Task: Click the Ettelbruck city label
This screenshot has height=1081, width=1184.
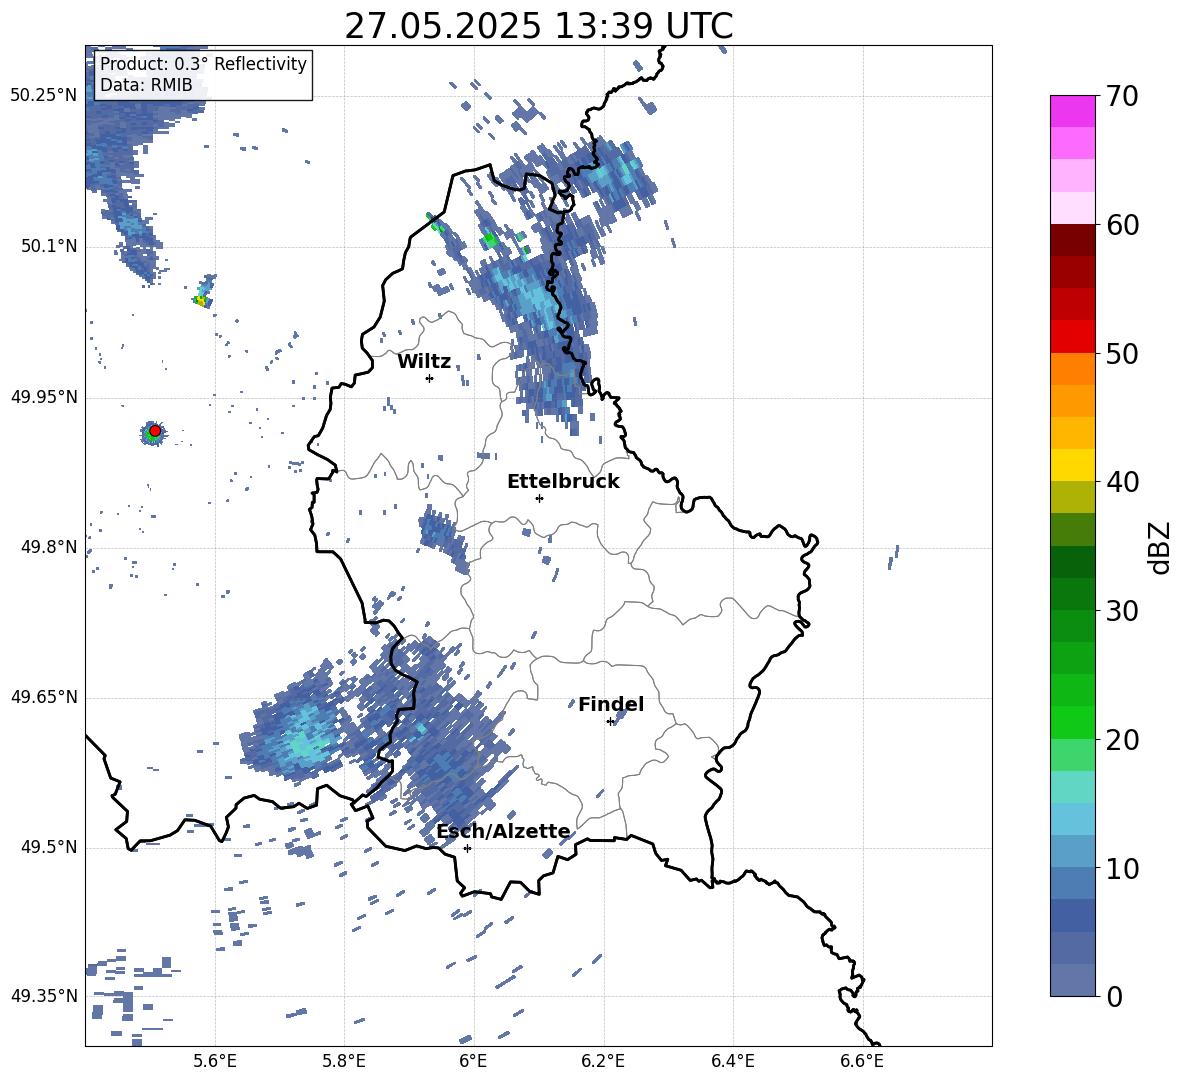Action: pos(563,482)
